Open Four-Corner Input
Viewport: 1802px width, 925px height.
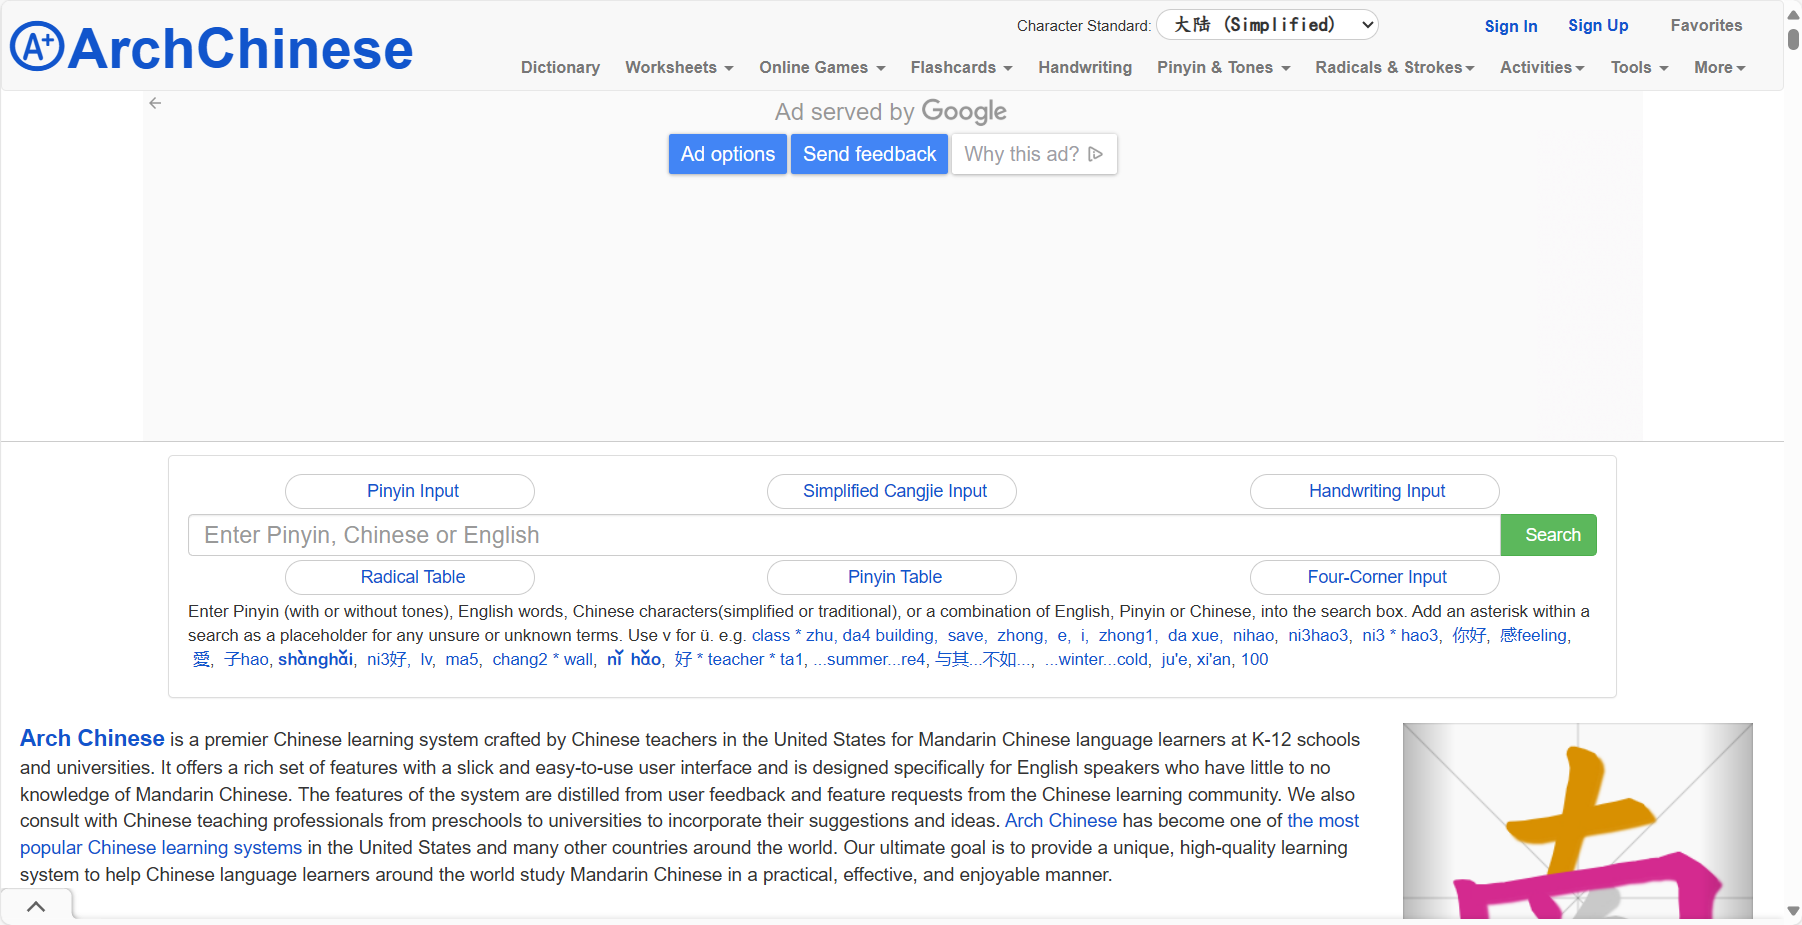tap(1375, 577)
